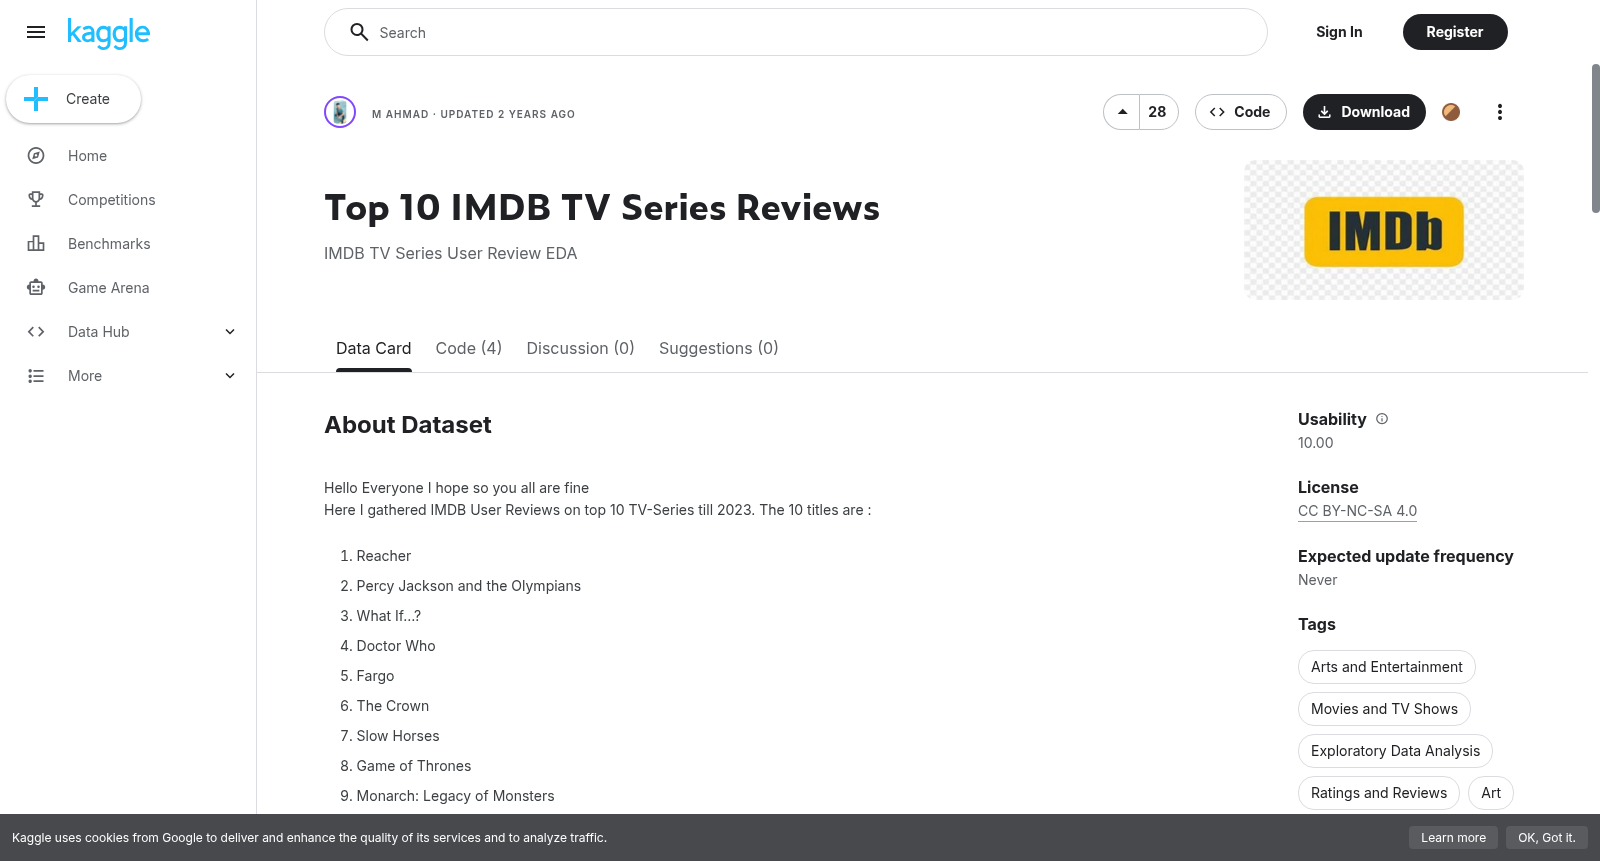Viewport: 1600px width, 861px height.
Task: Click the 'Doctor Who' list item
Action: [x=396, y=646]
